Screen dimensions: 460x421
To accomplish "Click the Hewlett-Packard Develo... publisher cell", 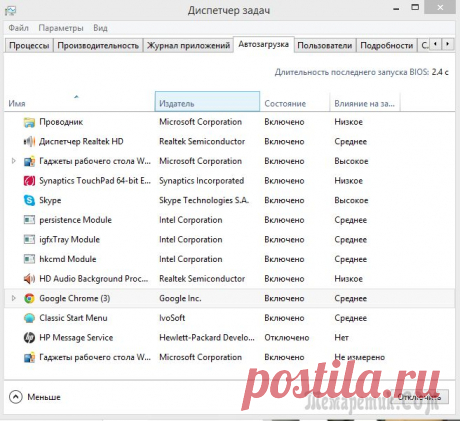I will click(x=207, y=338).
